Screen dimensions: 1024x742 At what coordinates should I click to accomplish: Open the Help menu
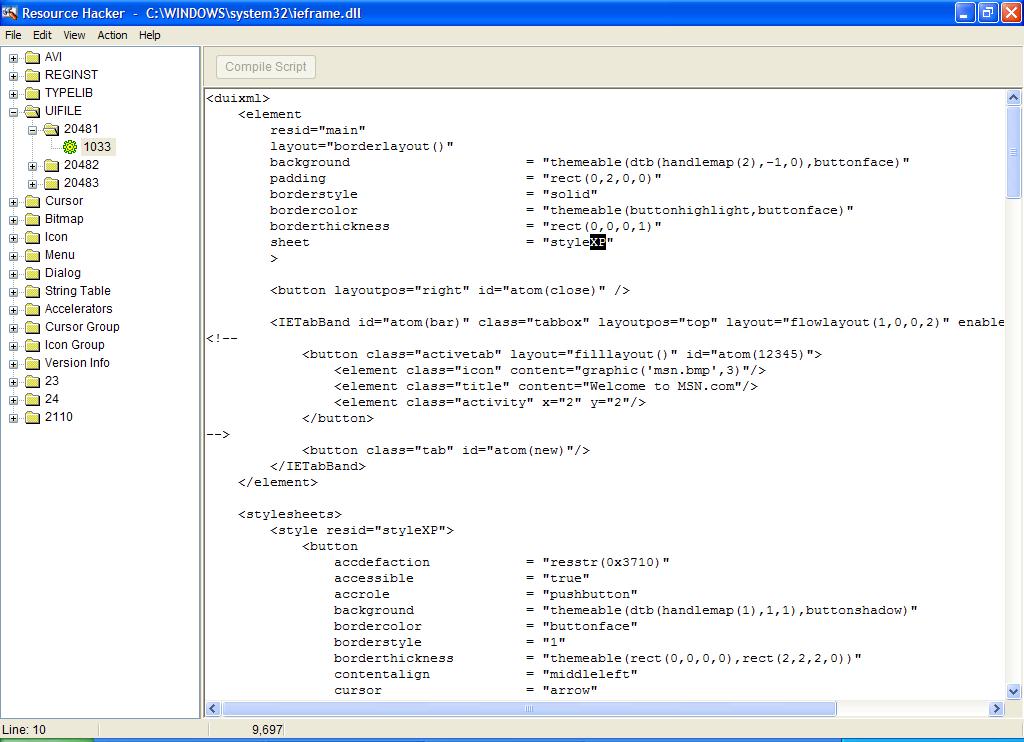(x=150, y=35)
